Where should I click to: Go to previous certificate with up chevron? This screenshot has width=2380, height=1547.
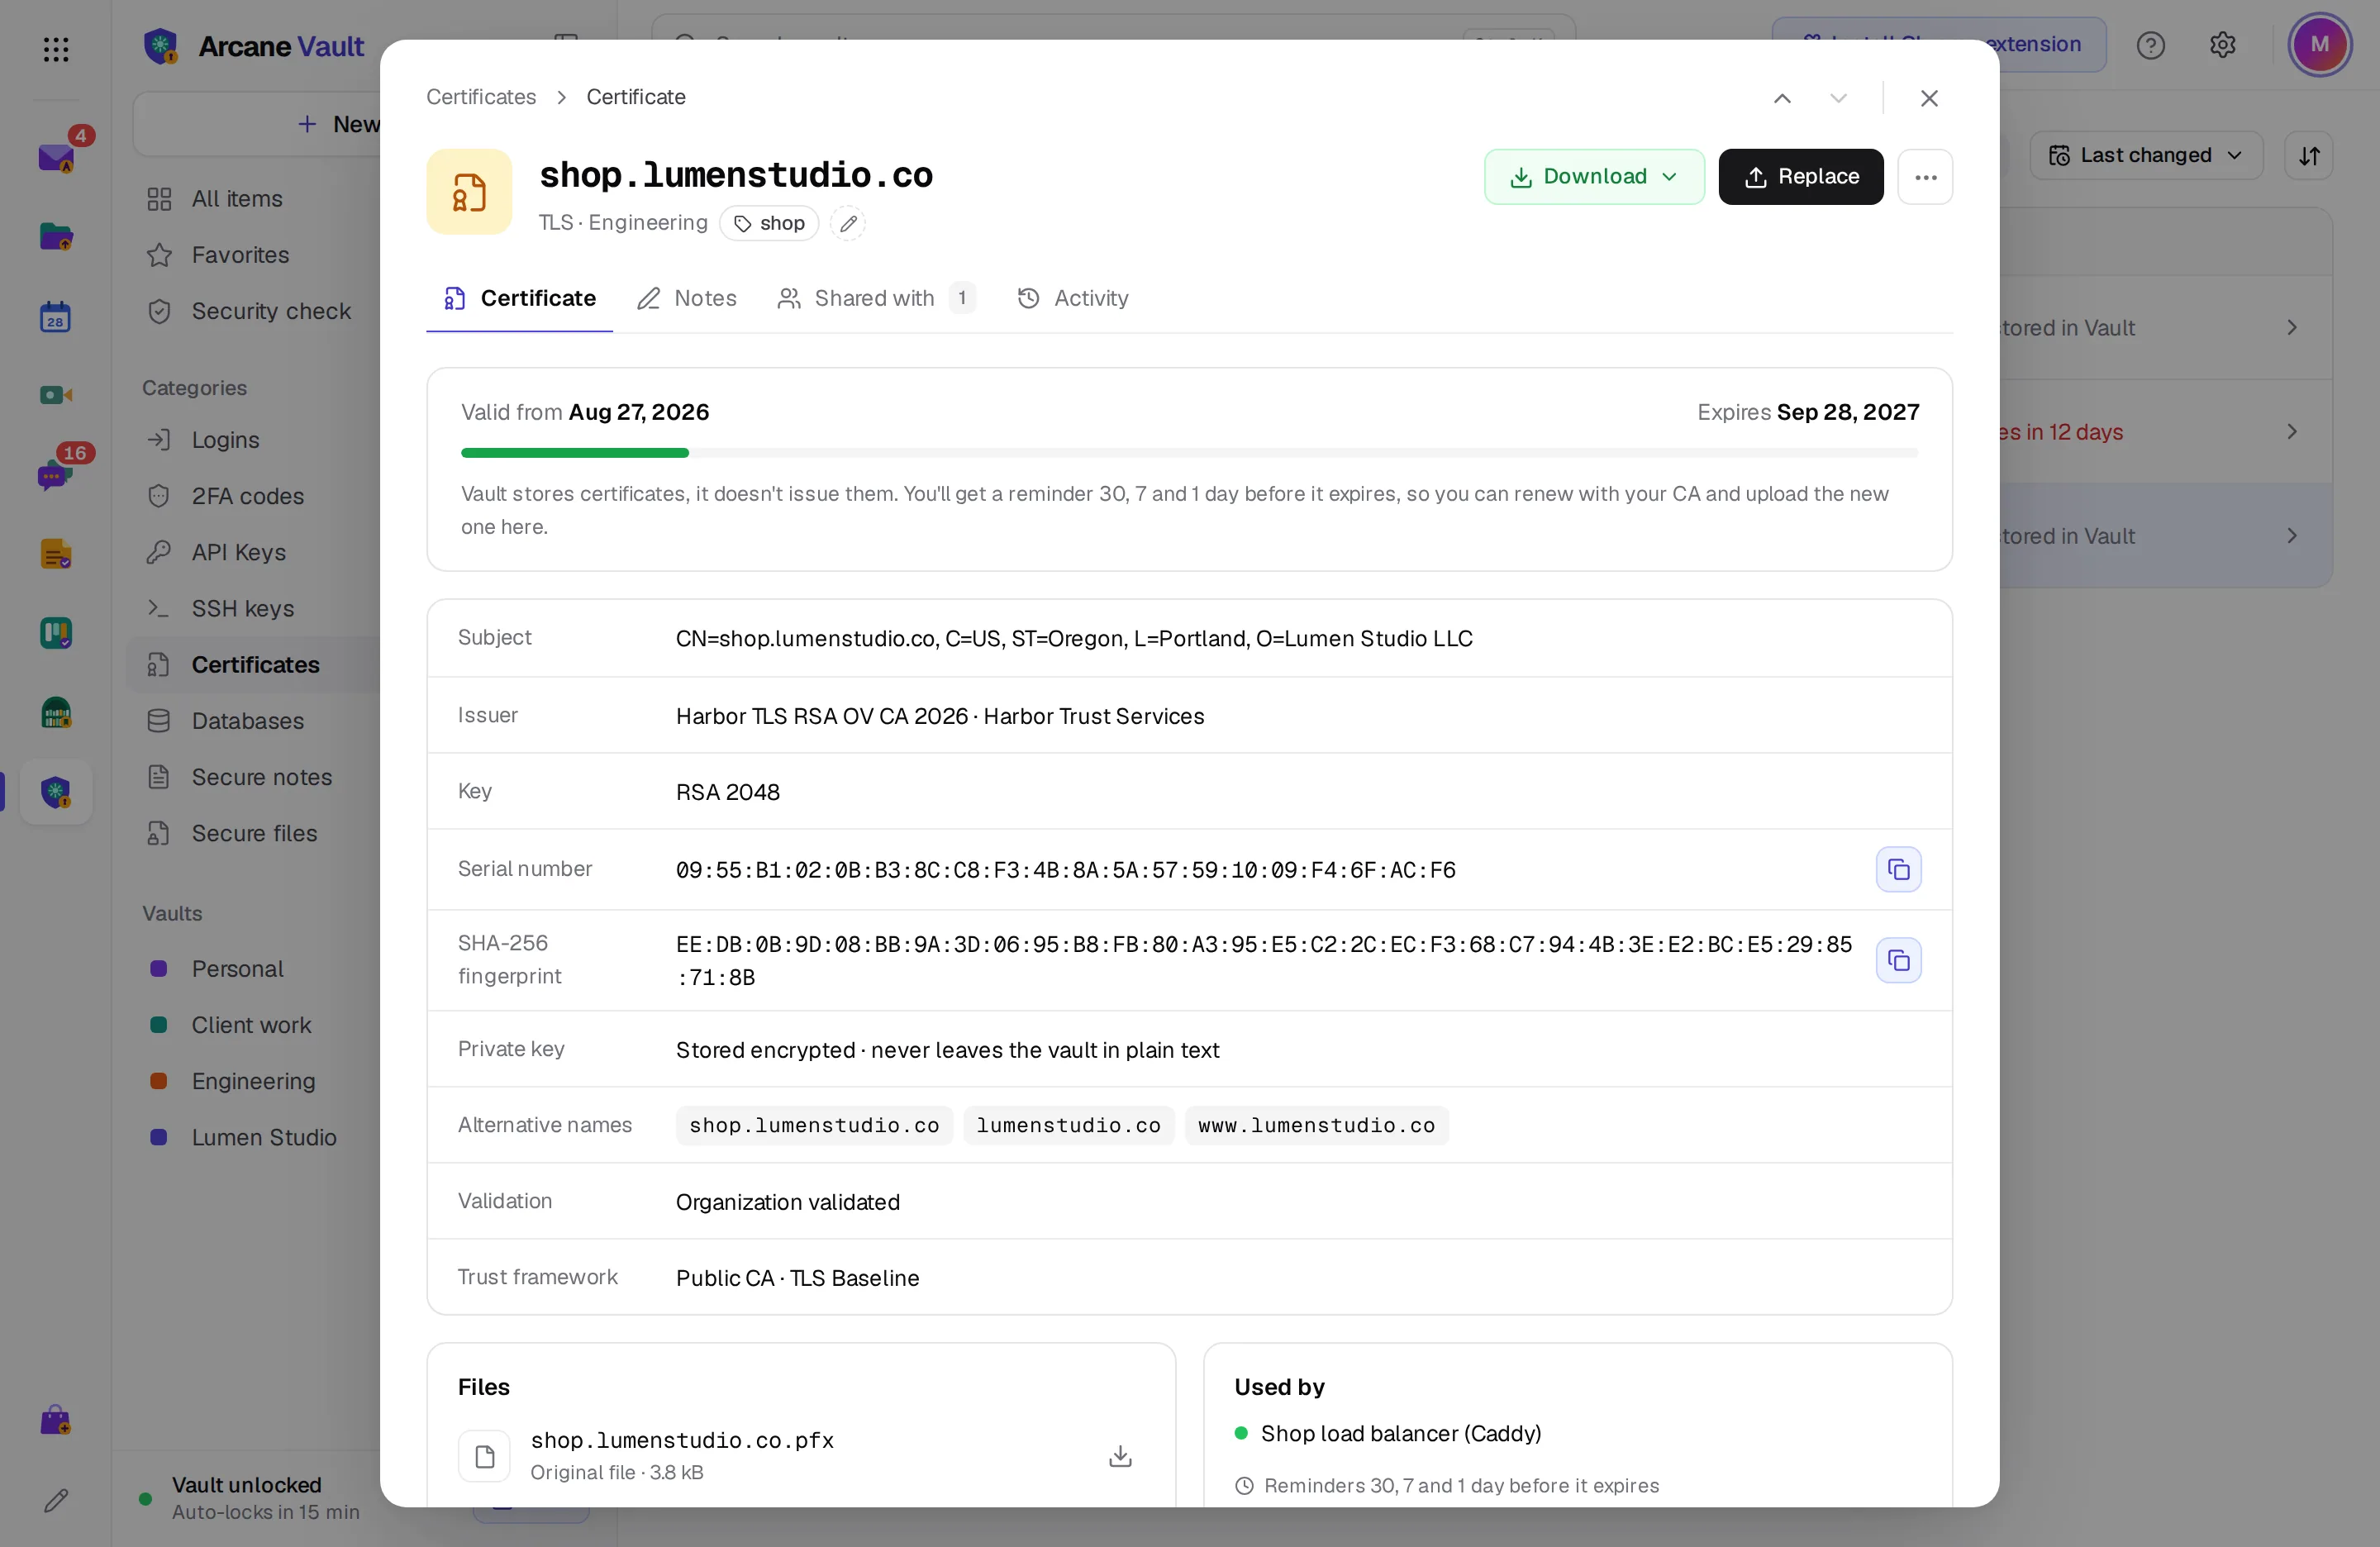point(1782,98)
